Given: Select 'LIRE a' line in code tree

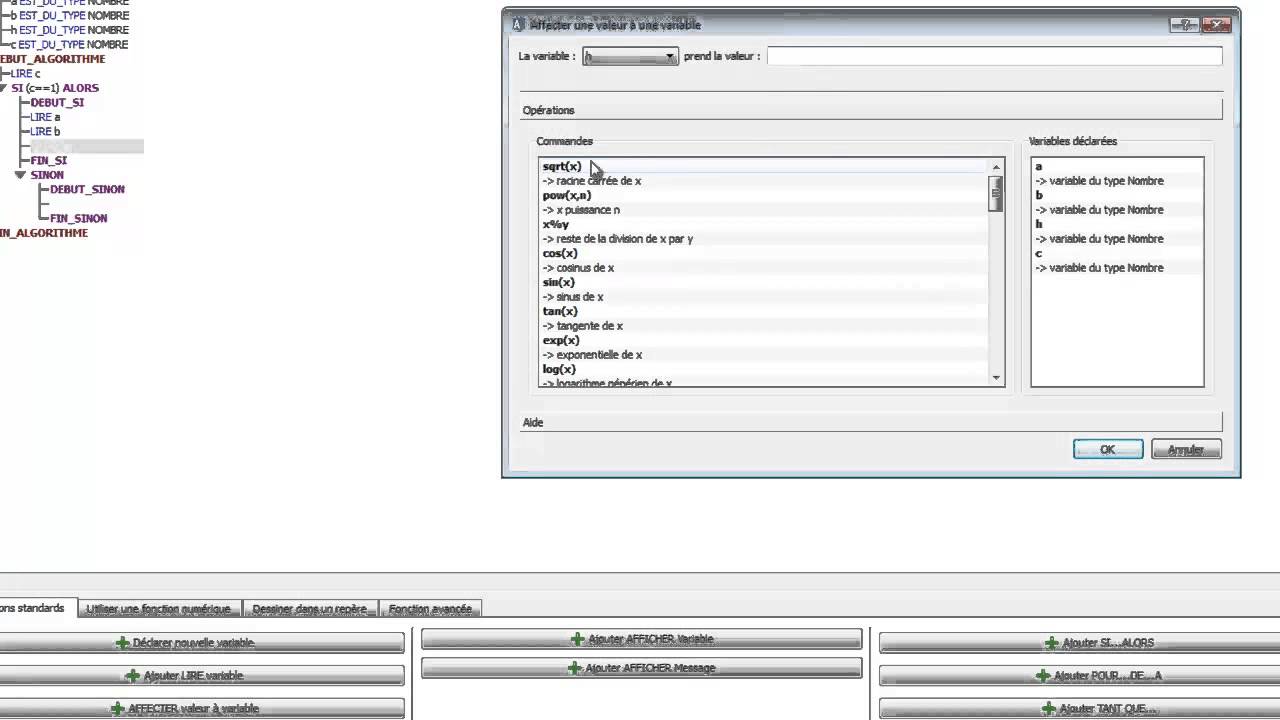Looking at the screenshot, I should pyautogui.click(x=45, y=117).
